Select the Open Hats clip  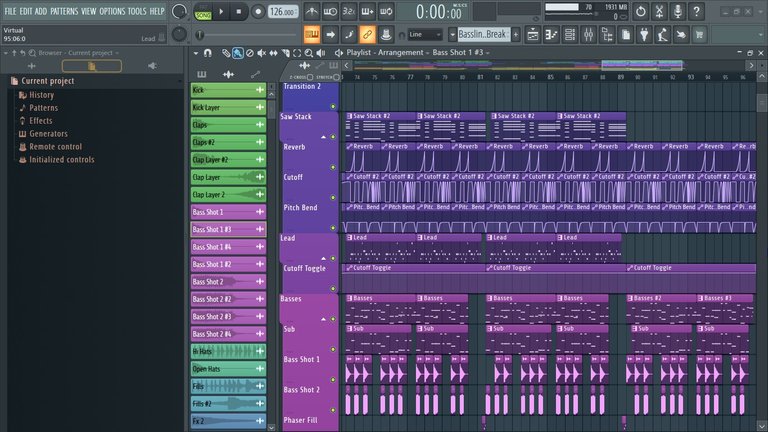(228, 369)
